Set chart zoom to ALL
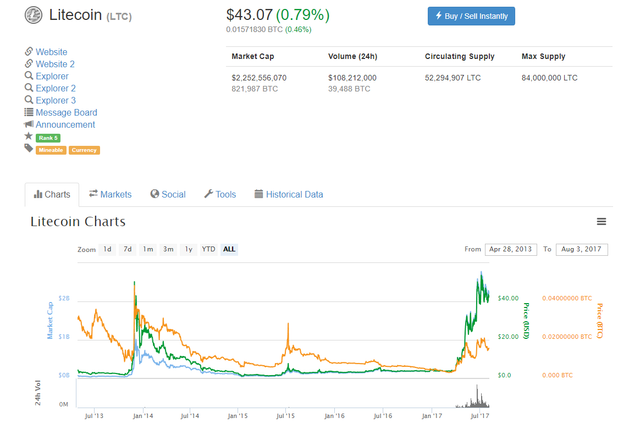This screenshot has width=640, height=433. pyautogui.click(x=229, y=249)
